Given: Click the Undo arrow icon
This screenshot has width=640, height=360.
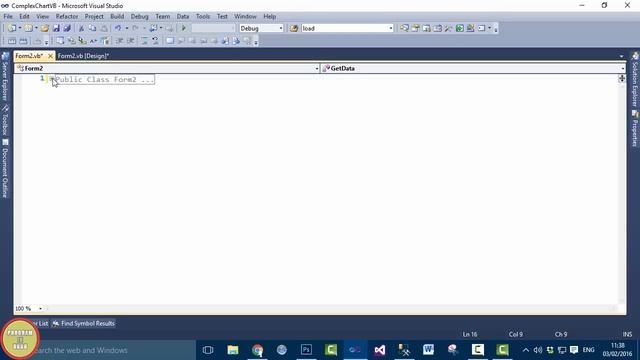Looking at the screenshot, I should click(118, 28).
